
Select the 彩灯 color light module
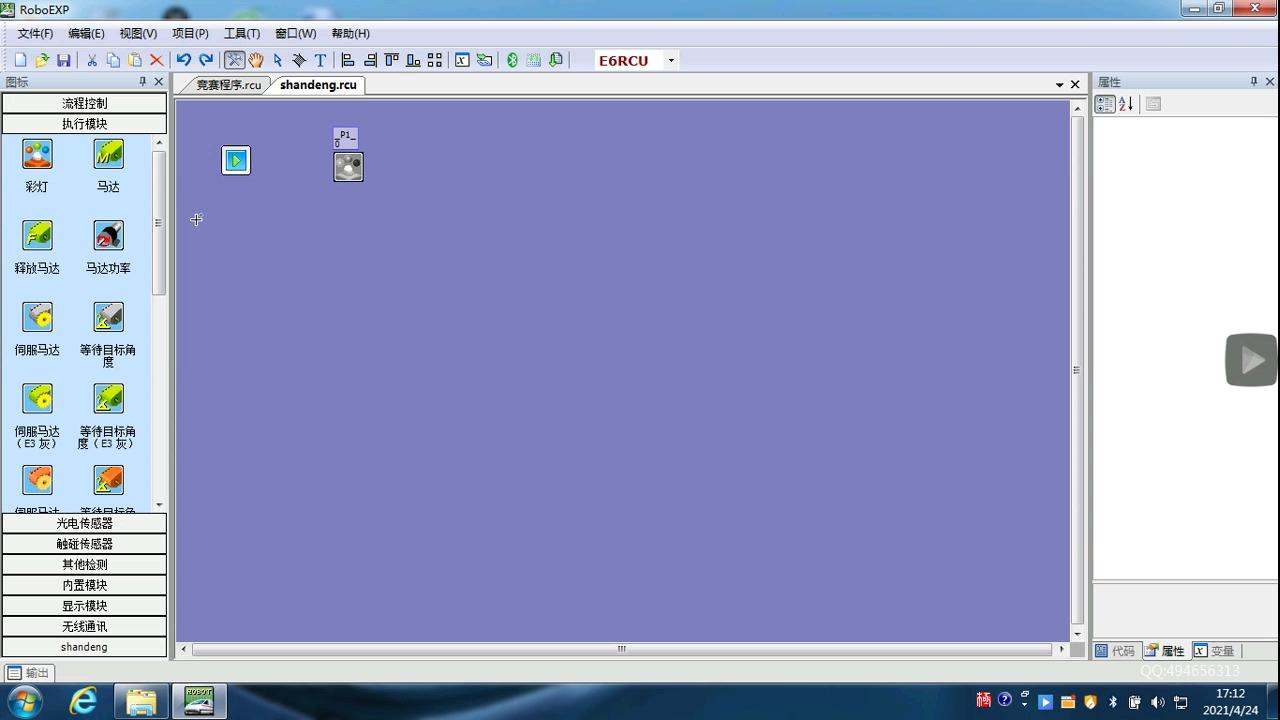pos(37,154)
